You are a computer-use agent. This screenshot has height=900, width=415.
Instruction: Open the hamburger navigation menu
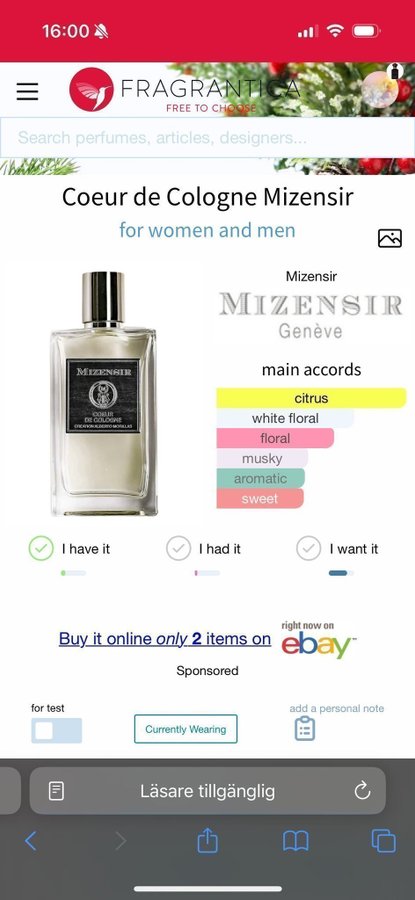(x=27, y=91)
